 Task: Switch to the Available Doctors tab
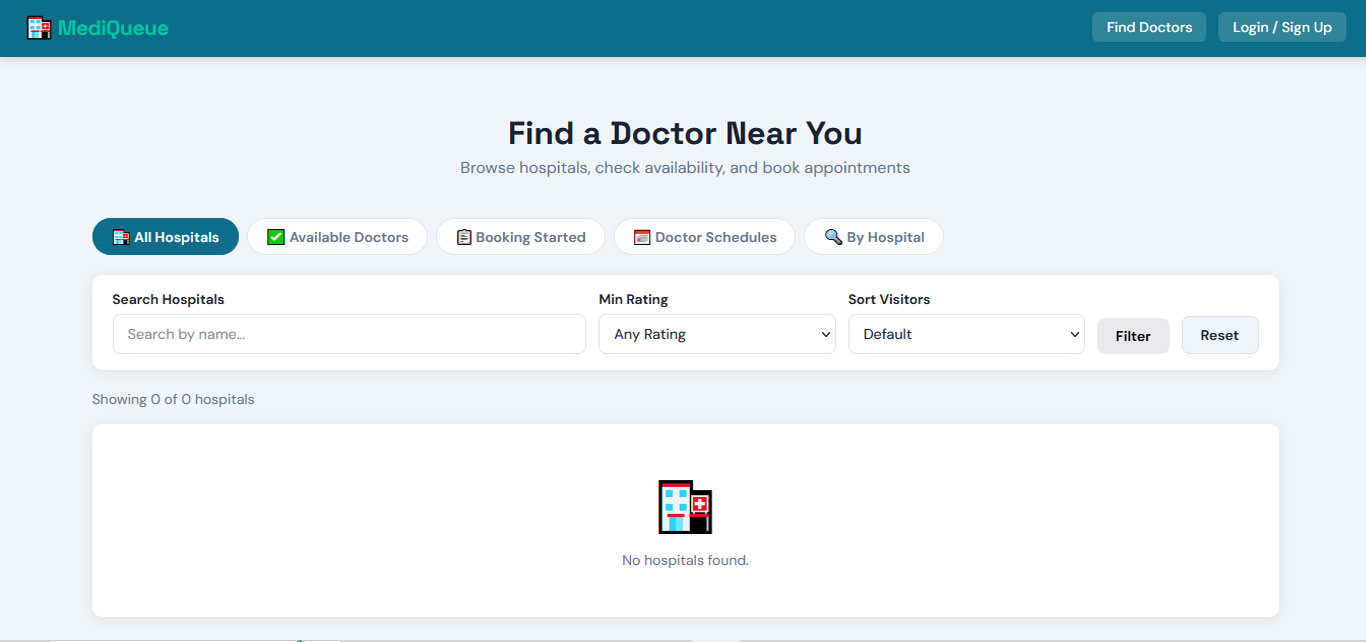[x=337, y=237]
